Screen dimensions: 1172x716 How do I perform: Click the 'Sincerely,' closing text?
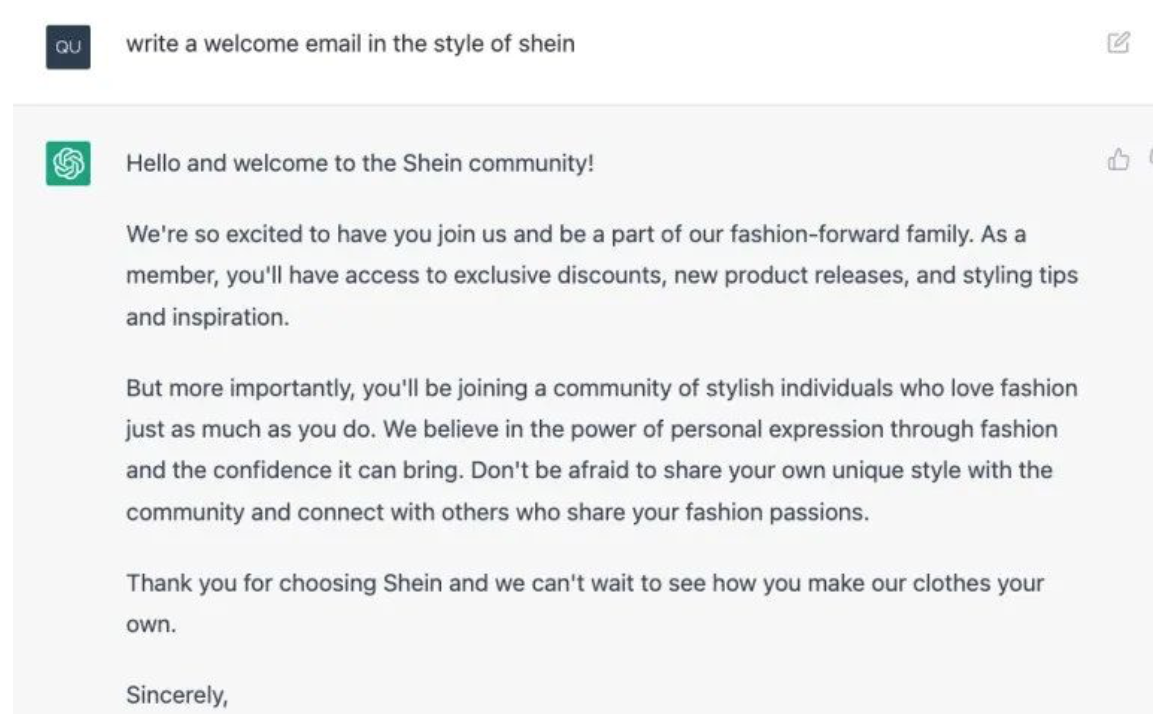point(177,695)
